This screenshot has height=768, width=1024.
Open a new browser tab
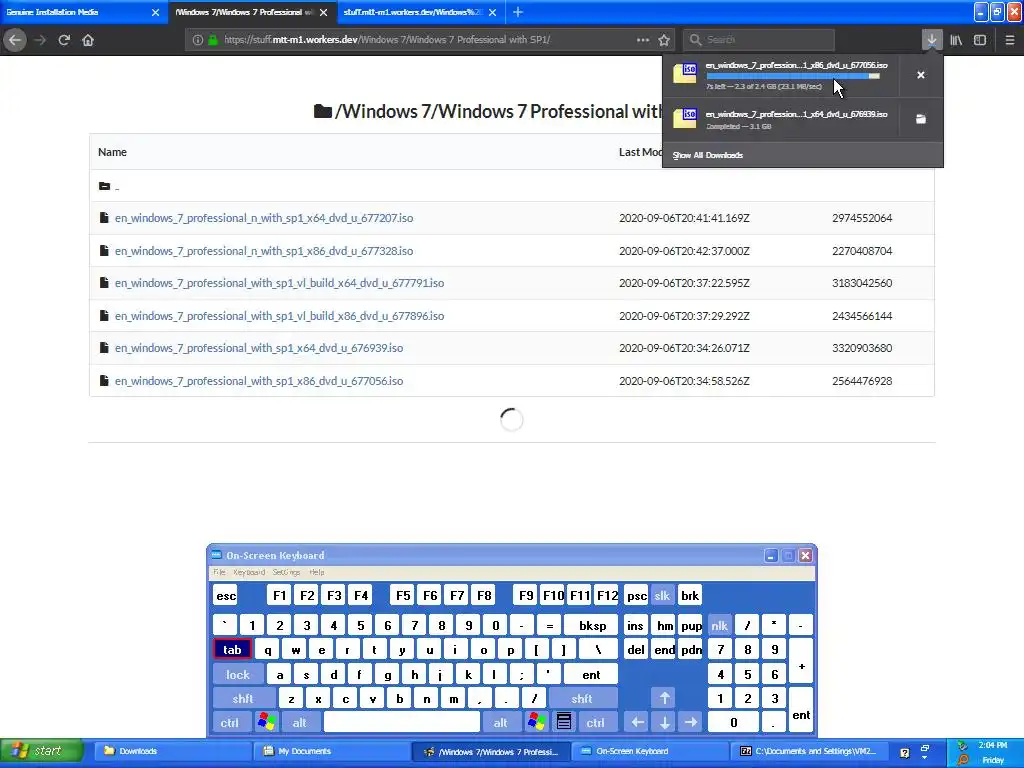(x=518, y=12)
